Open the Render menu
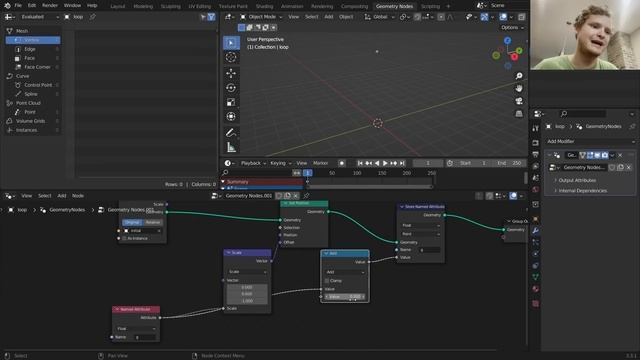 pyautogui.click(x=50, y=5)
